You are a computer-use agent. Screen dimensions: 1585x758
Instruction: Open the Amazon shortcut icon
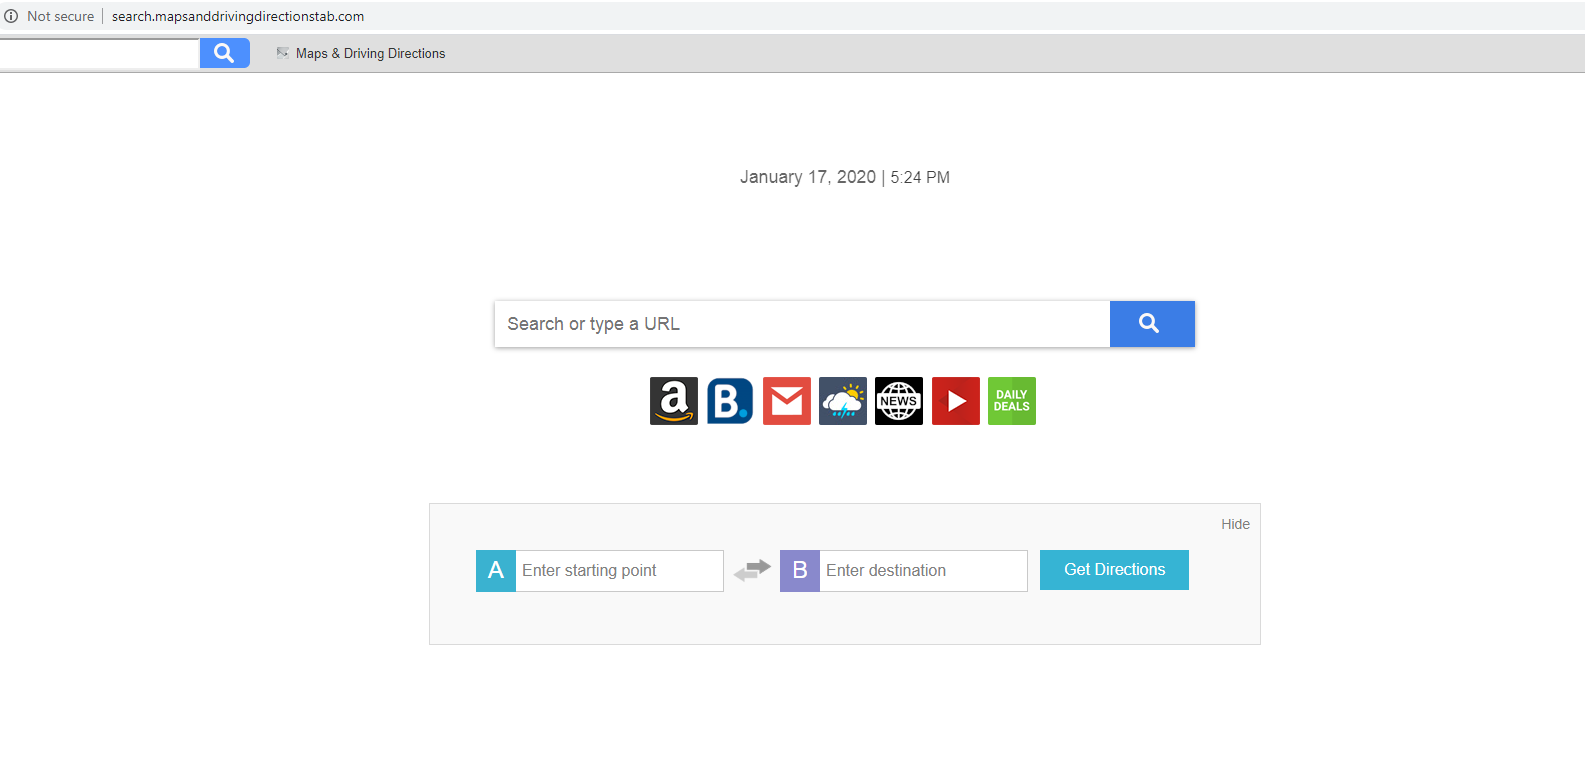(673, 401)
